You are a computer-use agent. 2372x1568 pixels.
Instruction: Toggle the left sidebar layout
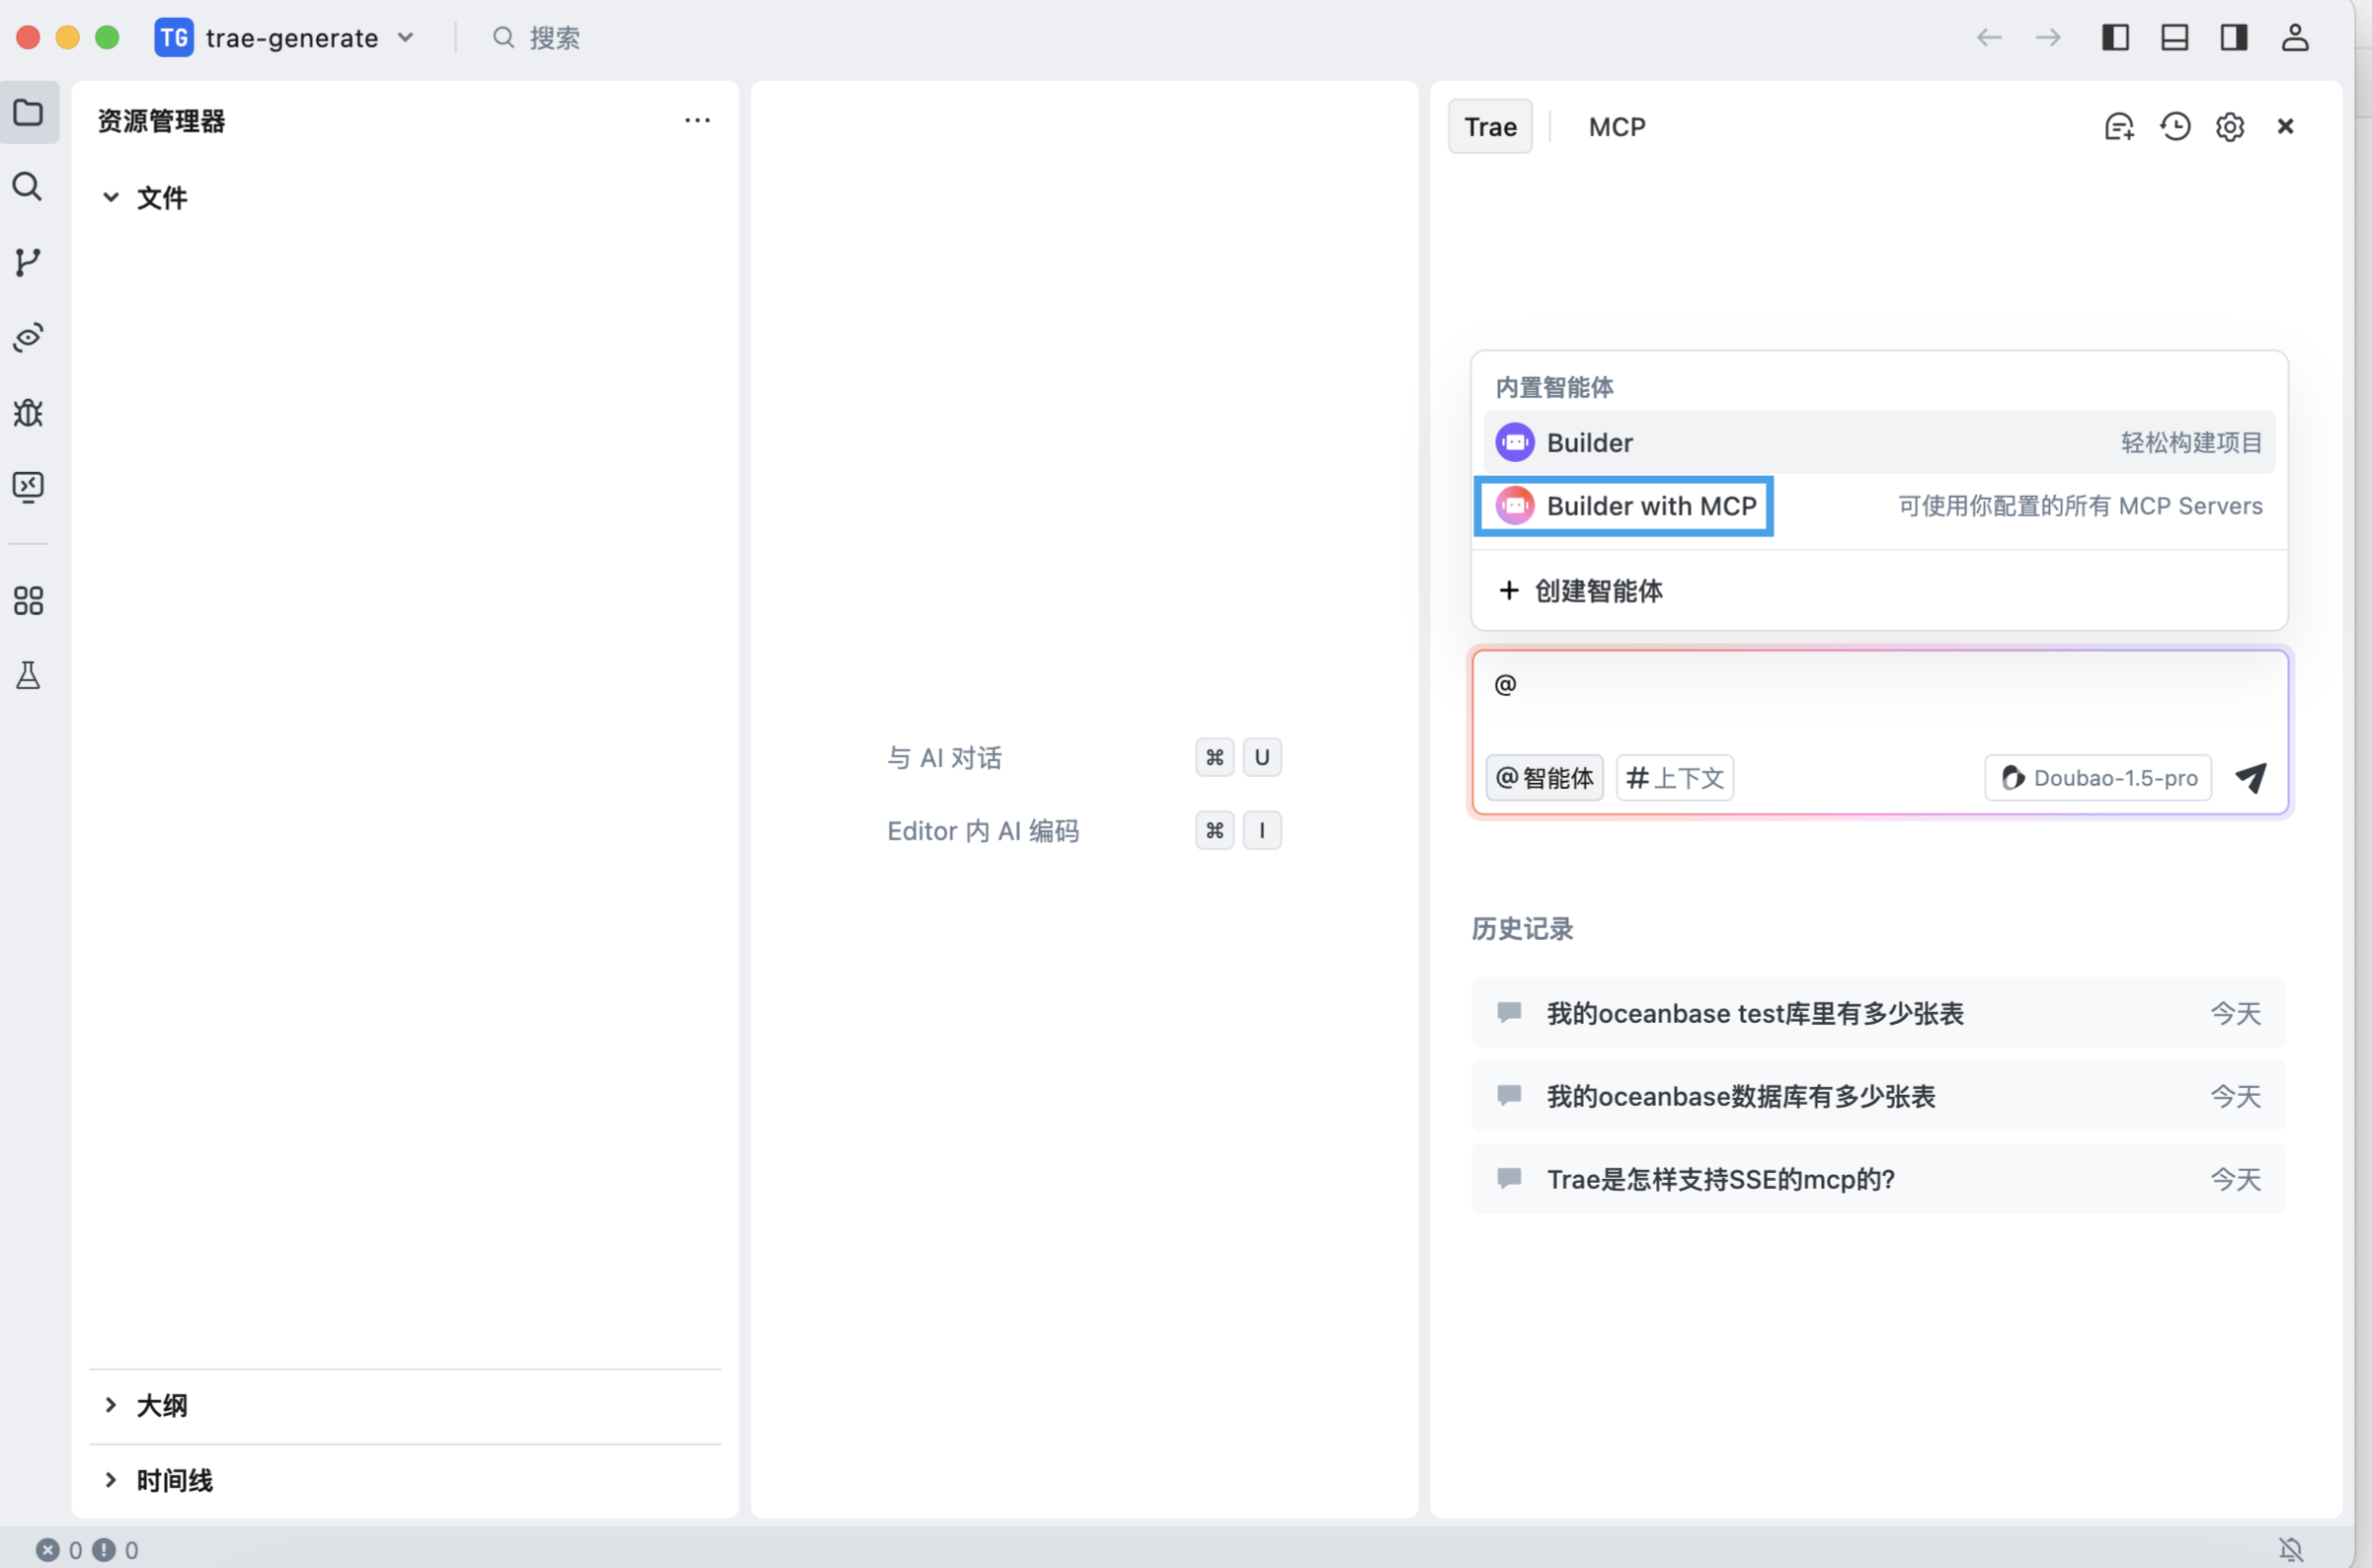(2115, 38)
